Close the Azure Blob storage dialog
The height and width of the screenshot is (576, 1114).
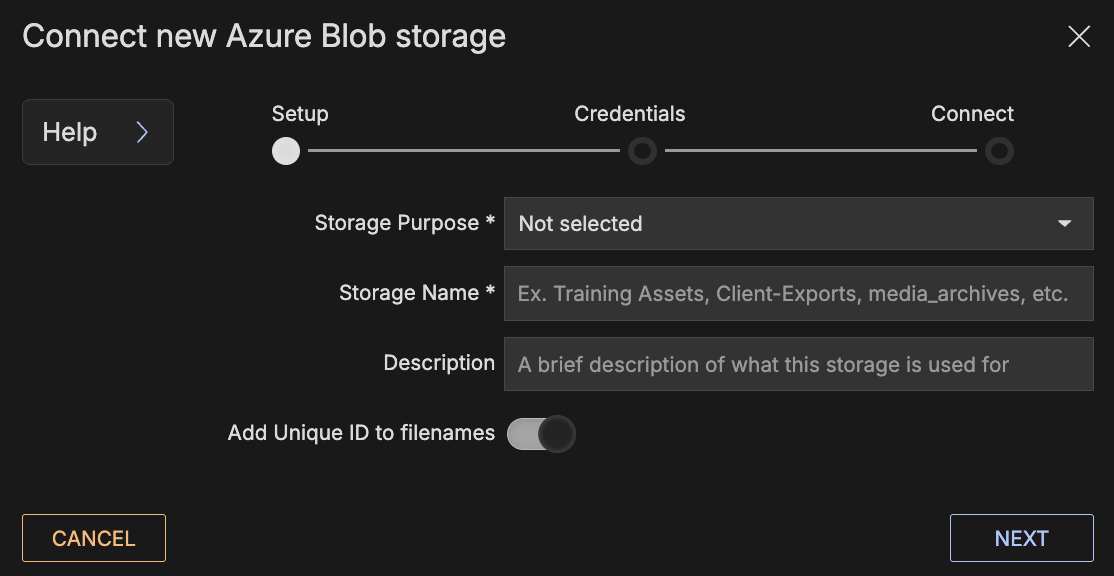(x=1078, y=37)
